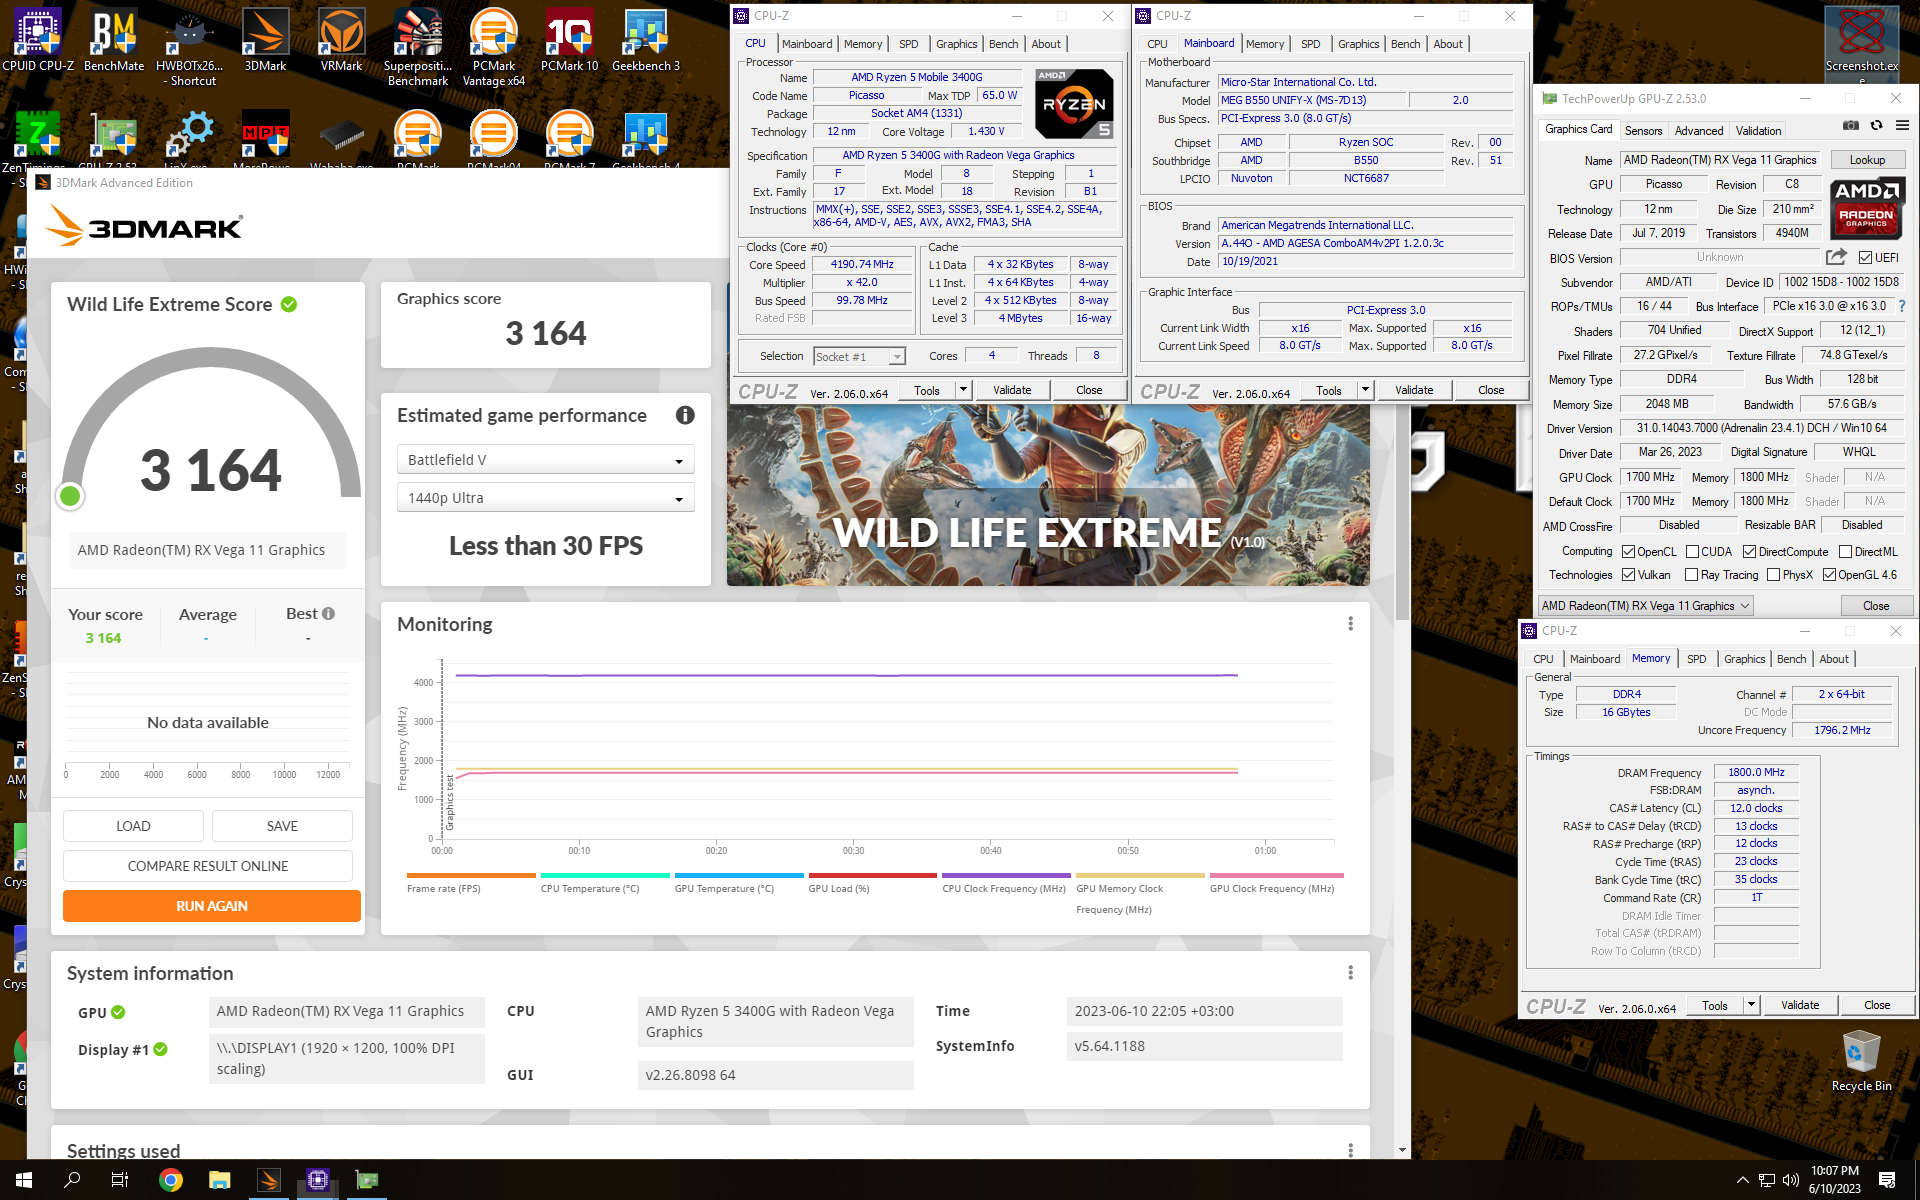
Task: Click COMPARE RESULT ONLINE button
Action: coord(208,866)
